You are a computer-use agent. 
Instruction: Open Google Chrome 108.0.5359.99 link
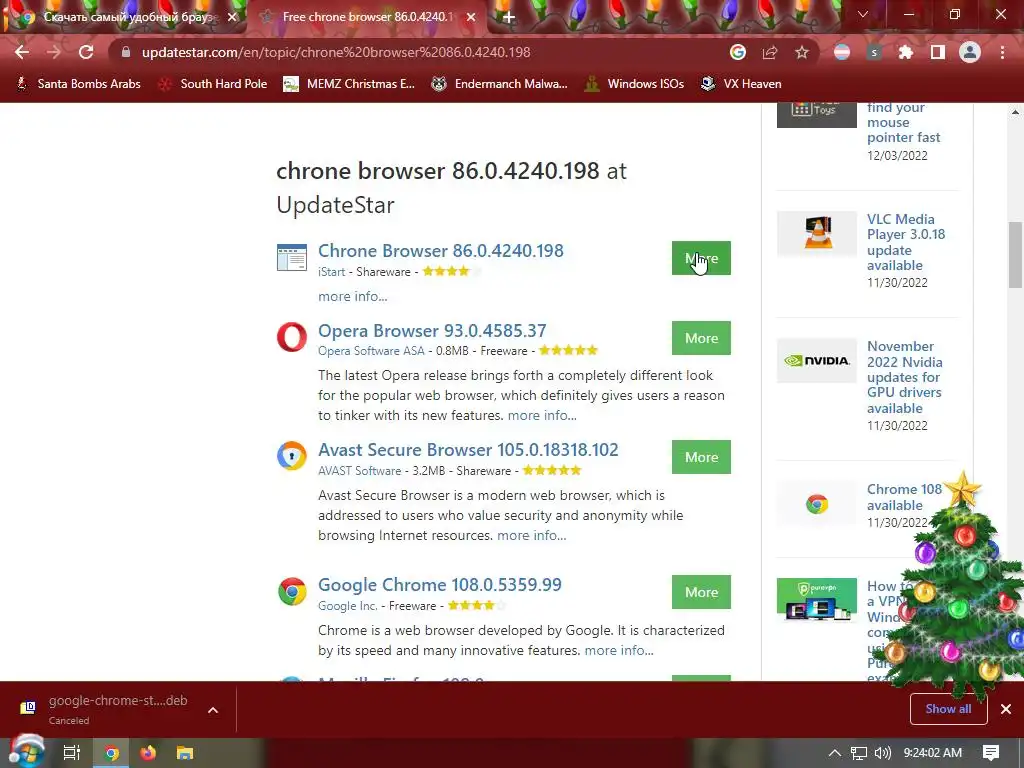click(x=440, y=585)
